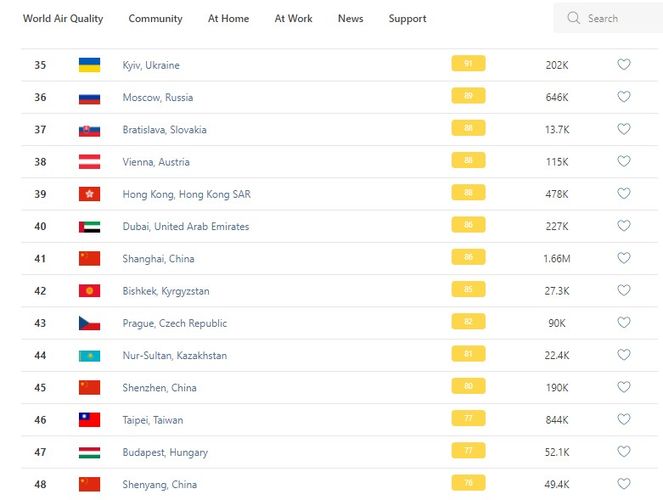The height and width of the screenshot is (500, 663).
Task: Click the Kyrgyzstan flag icon
Action: coord(89,291)
